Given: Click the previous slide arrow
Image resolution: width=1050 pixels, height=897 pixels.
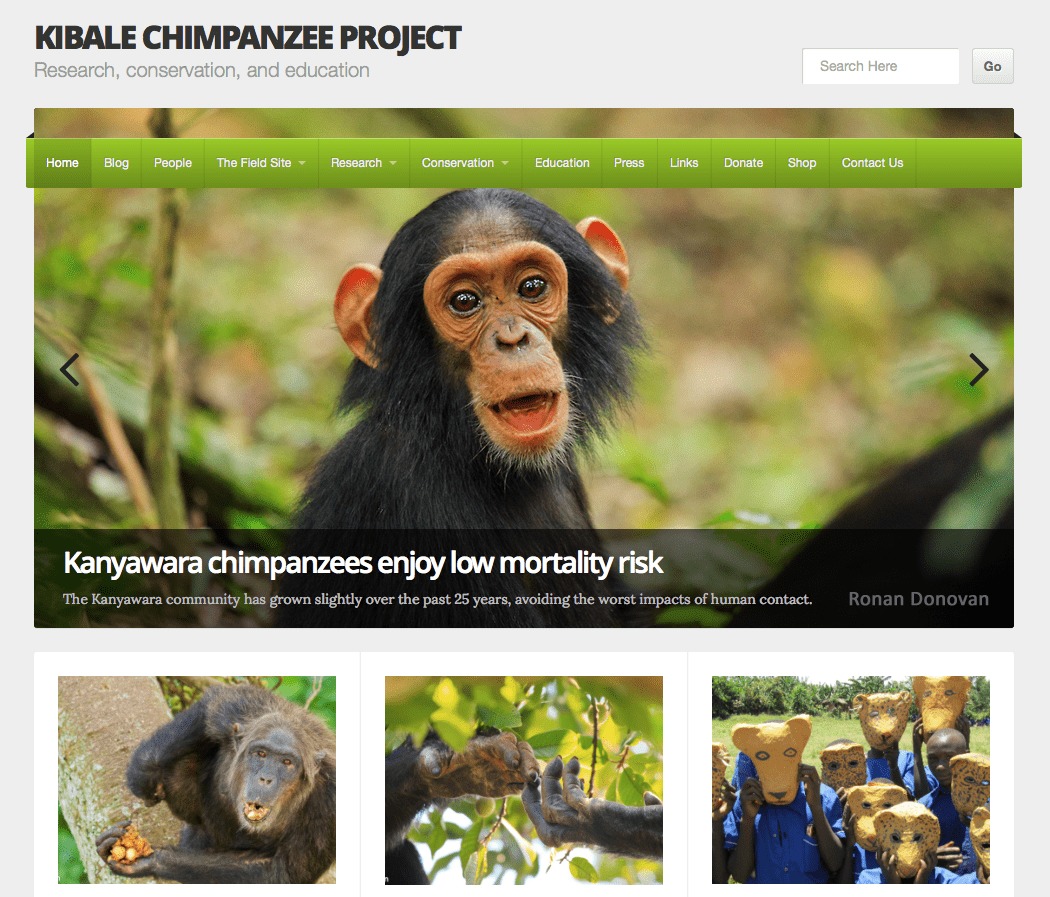Looking at the screenshot, I should (x=70, y=370).
